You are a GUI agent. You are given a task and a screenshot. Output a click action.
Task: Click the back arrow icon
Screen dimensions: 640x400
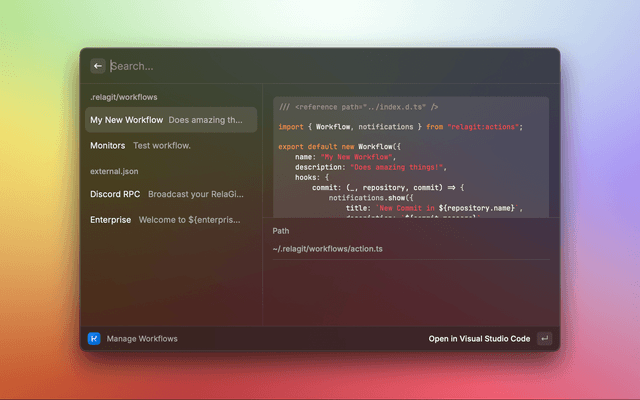point(98,66)
